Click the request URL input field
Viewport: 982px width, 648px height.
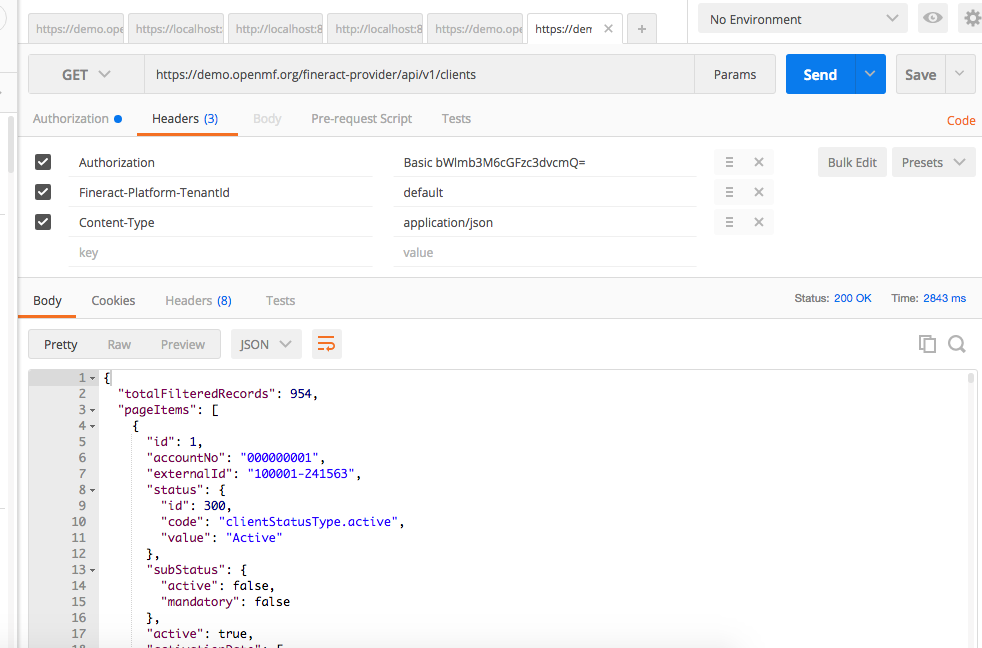[x=420, y=75]
